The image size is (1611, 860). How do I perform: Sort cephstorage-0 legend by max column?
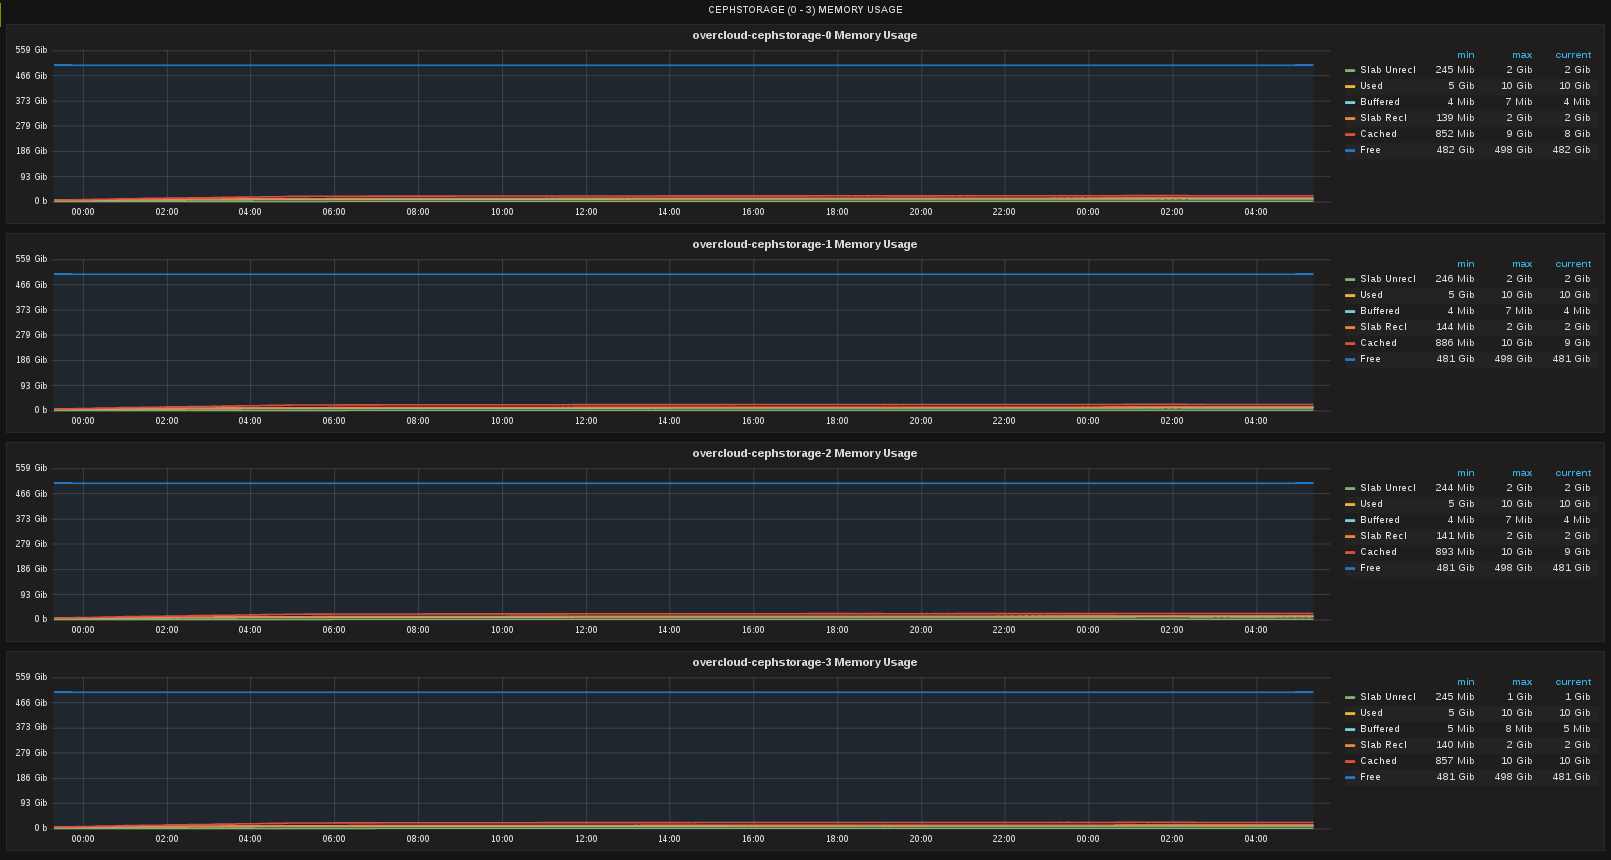(x=1522, y=55)
